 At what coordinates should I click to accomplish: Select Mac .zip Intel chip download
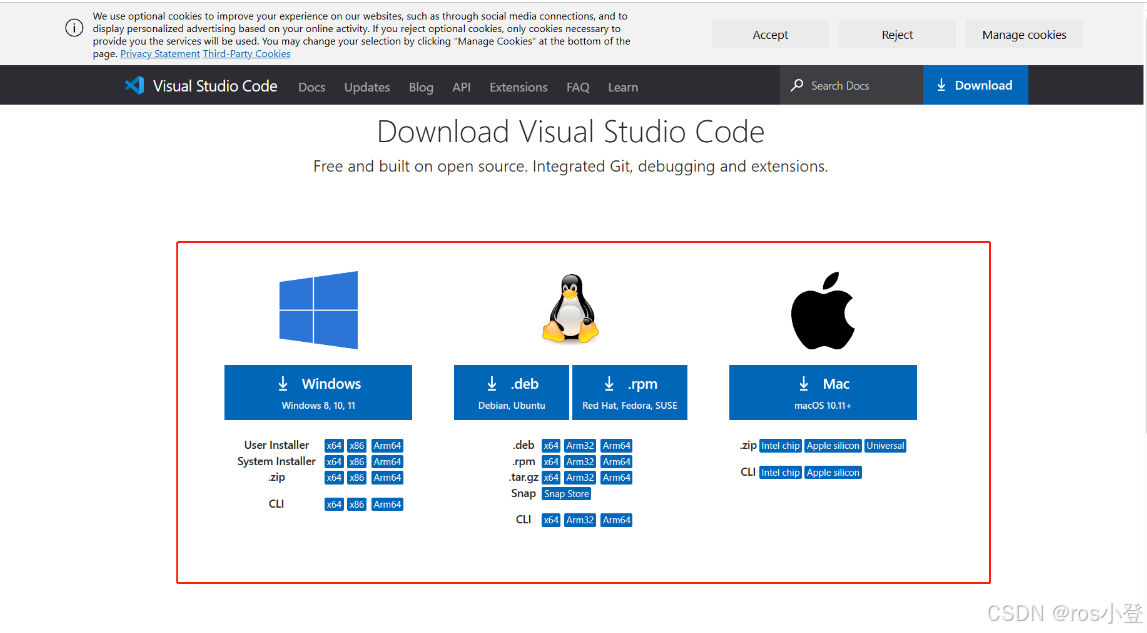781,446
